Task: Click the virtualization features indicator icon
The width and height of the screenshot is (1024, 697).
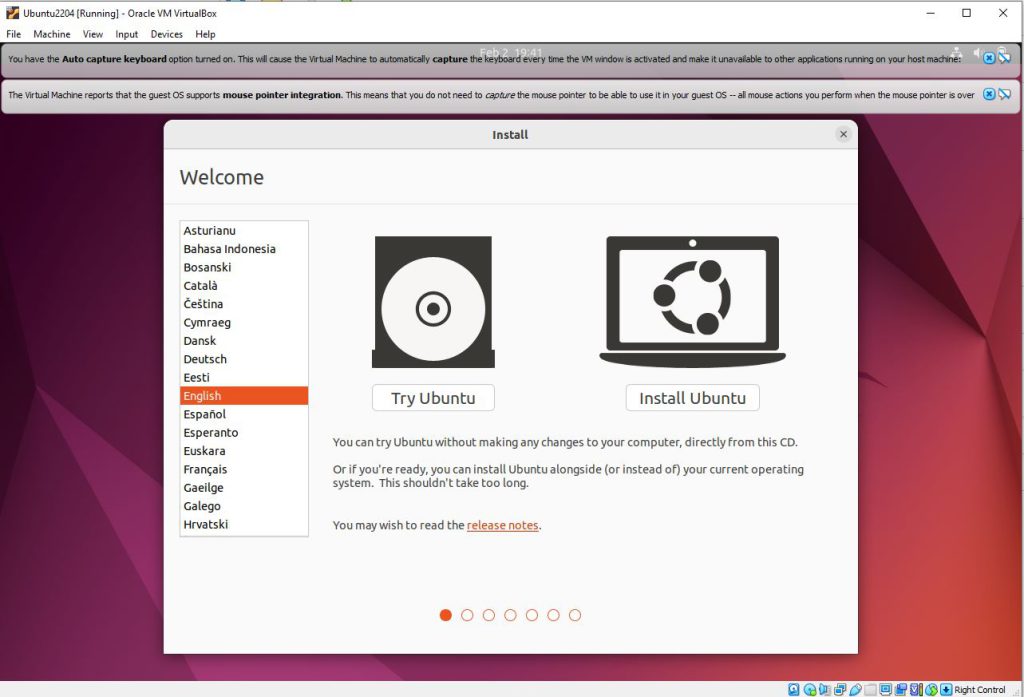Action: pyautogui.click(x=916, y=689)
